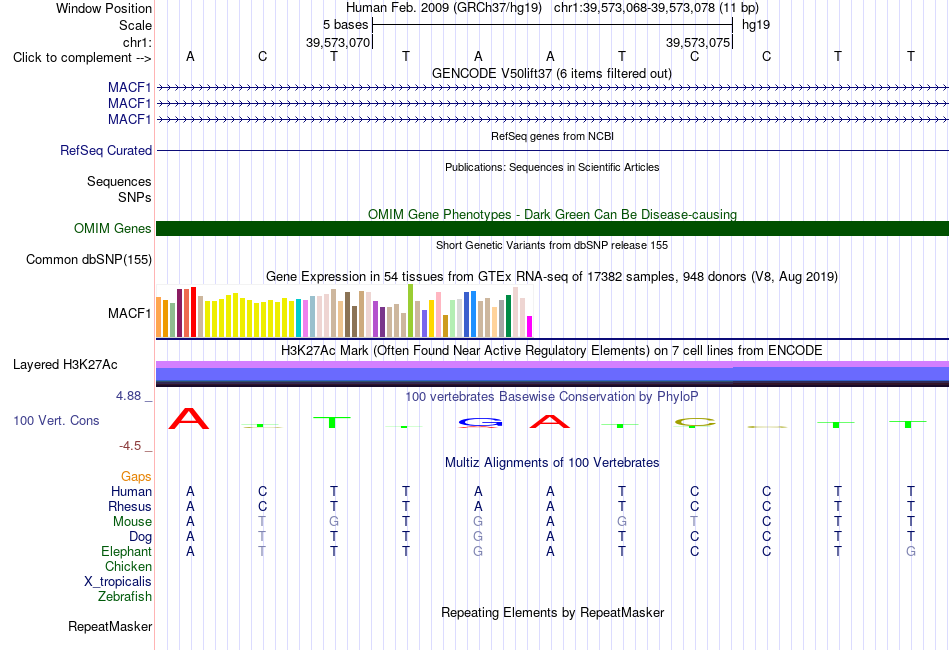Screen dimensions: 950x650
Task: Click the Dog species label
Action: coord(140,537)
